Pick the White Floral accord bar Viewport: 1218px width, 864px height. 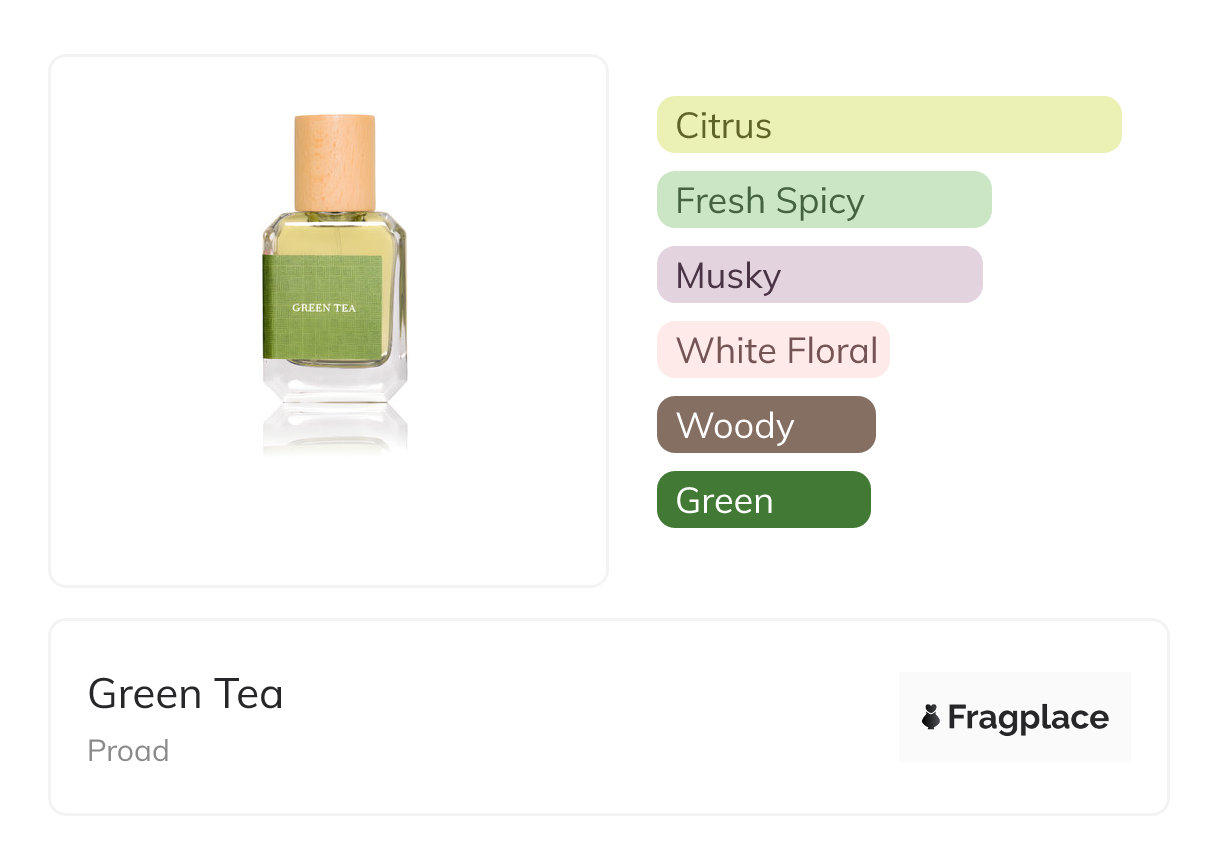click(x=773, y=350)
